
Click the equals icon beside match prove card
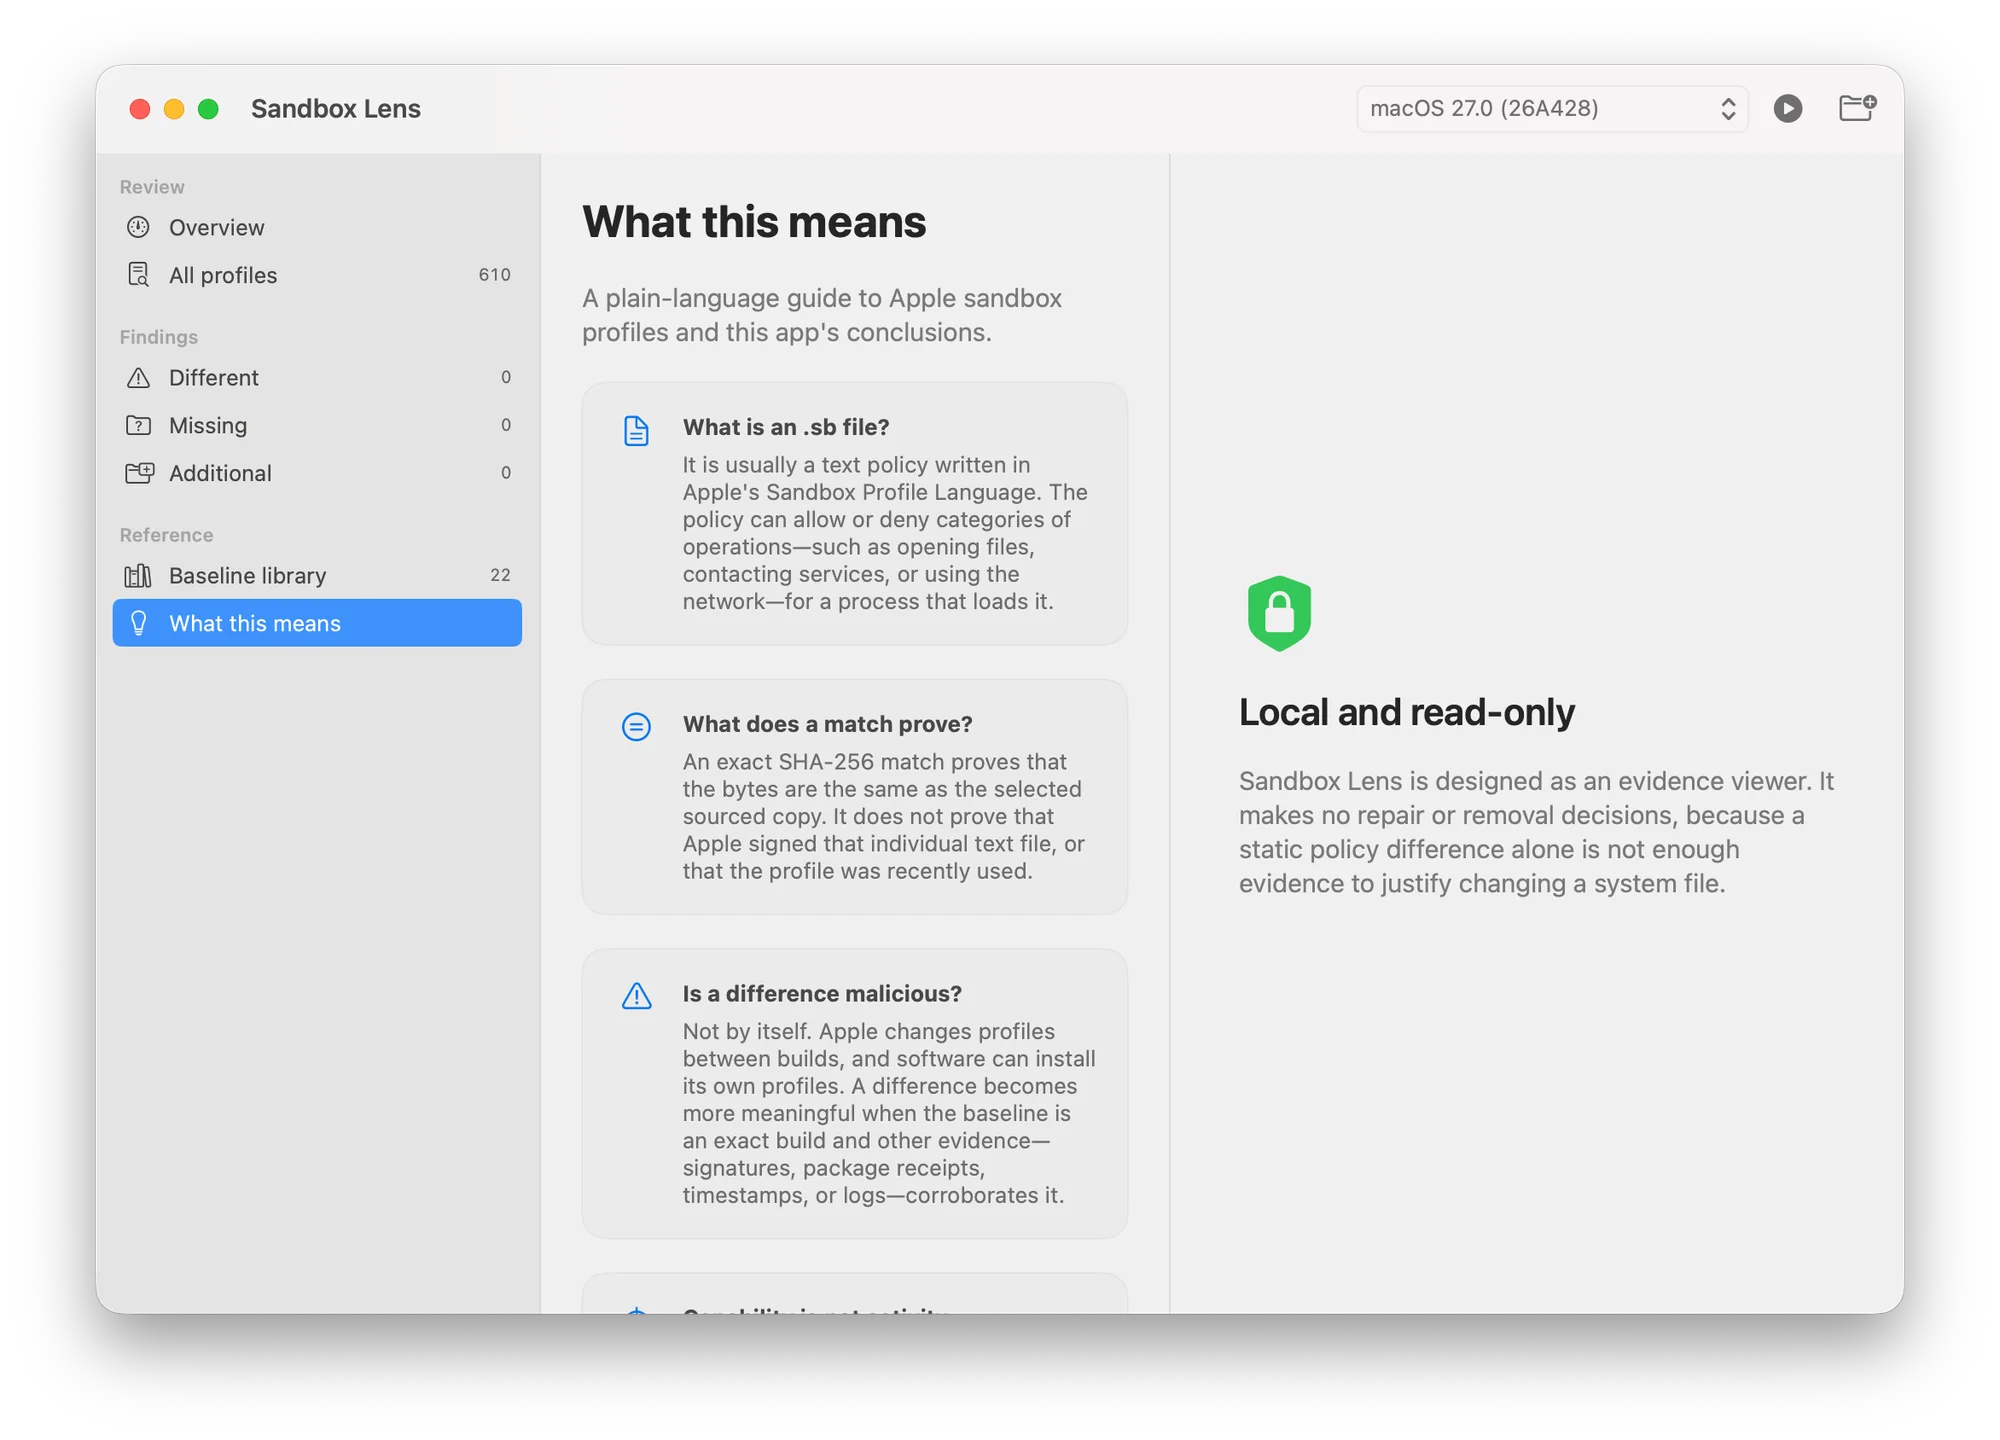pos(636,726)
